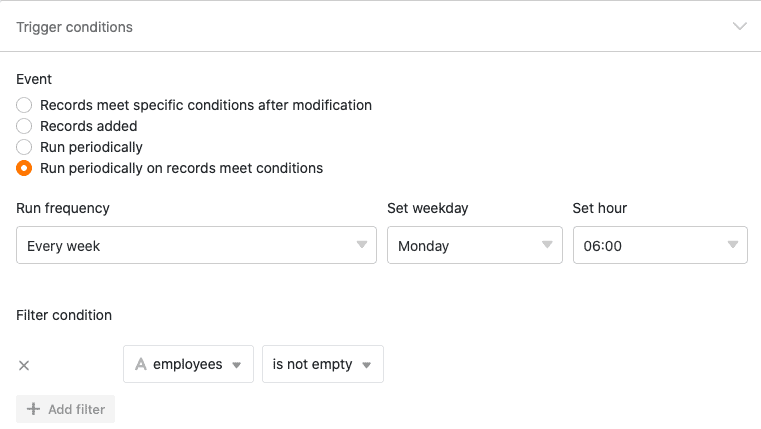The image size is (761, 429).
Task: Click the Add filter button
Action: [66, 409]
